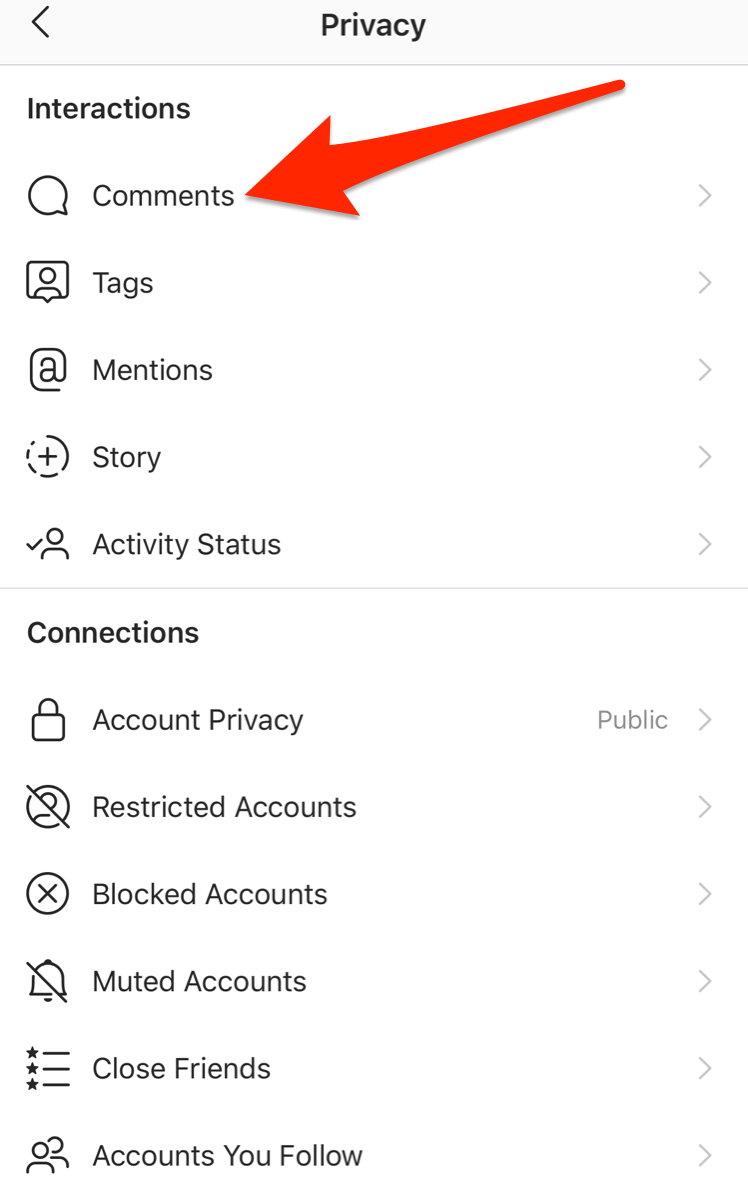The image size is (748, 1202).
Task: Click the Tags person-frame icon
Action: point(47,283)
